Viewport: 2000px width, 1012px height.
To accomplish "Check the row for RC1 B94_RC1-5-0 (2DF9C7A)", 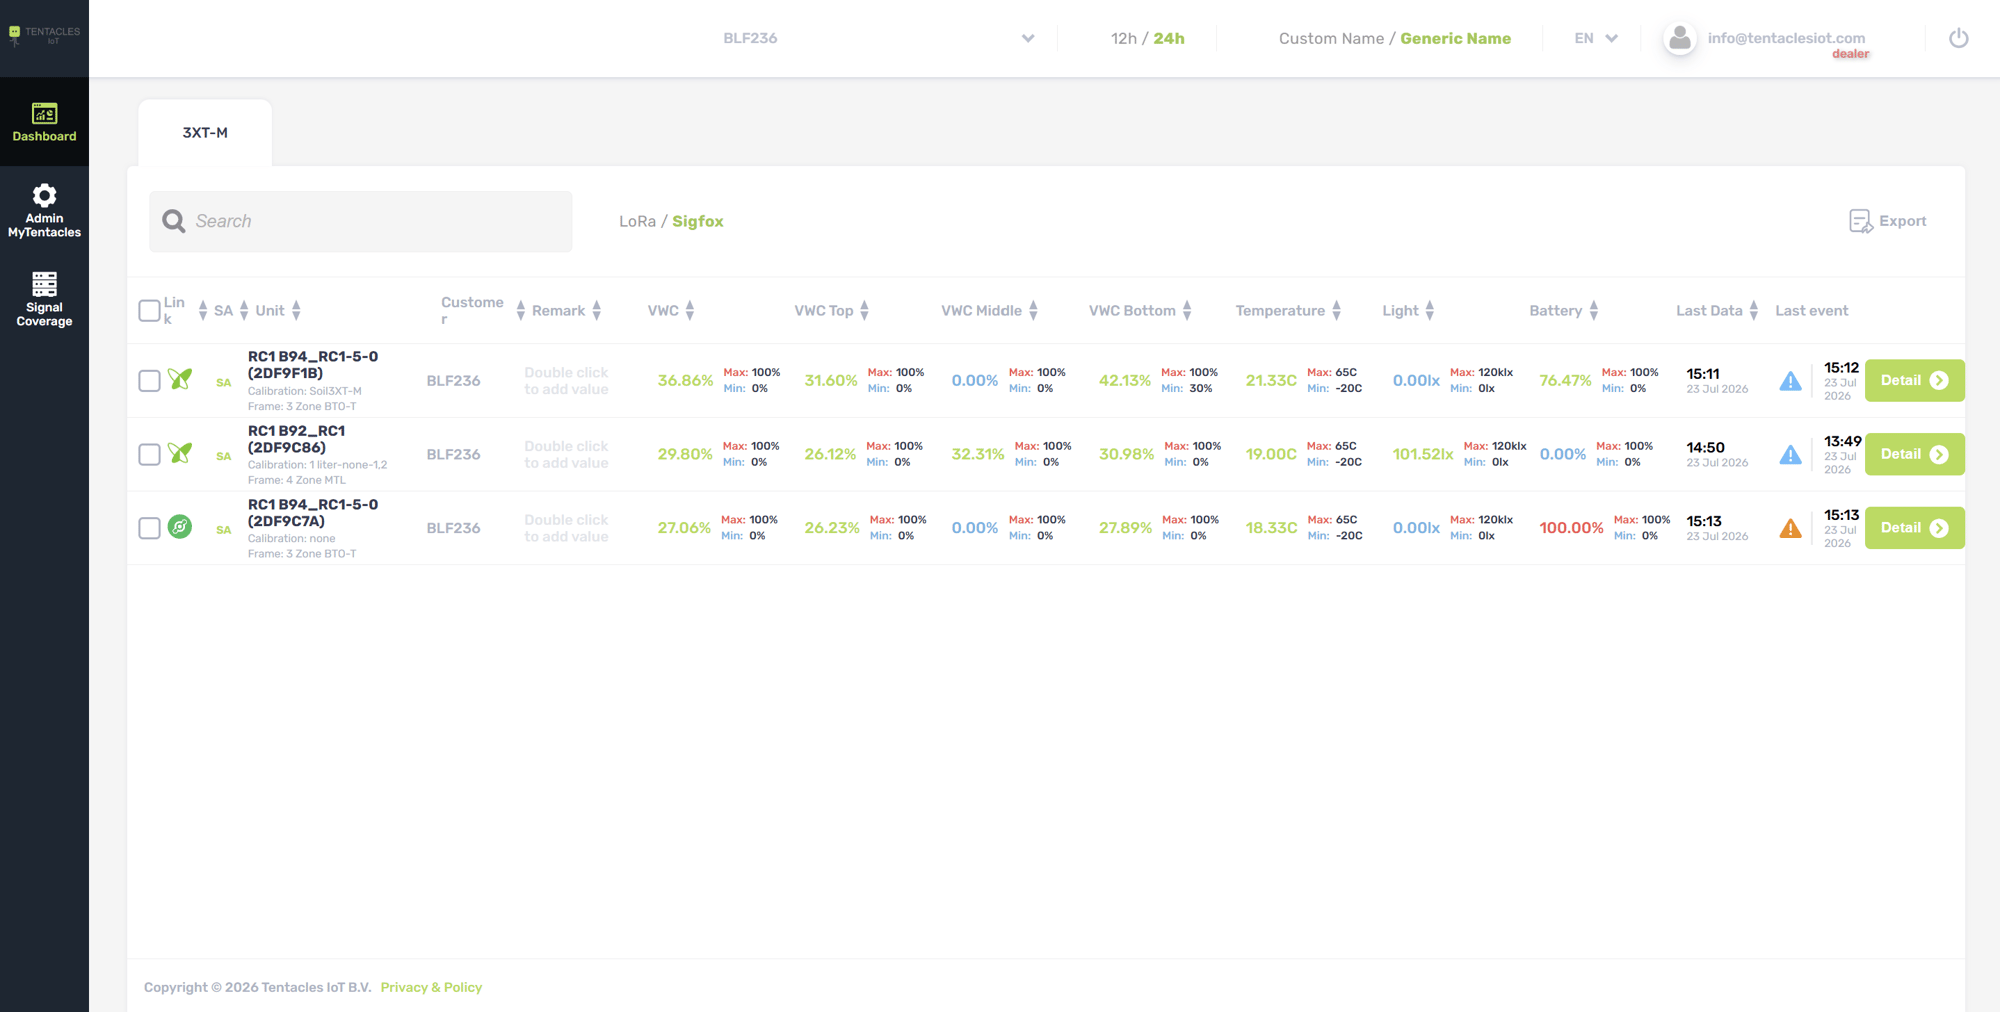I will (x=149, y=528).
